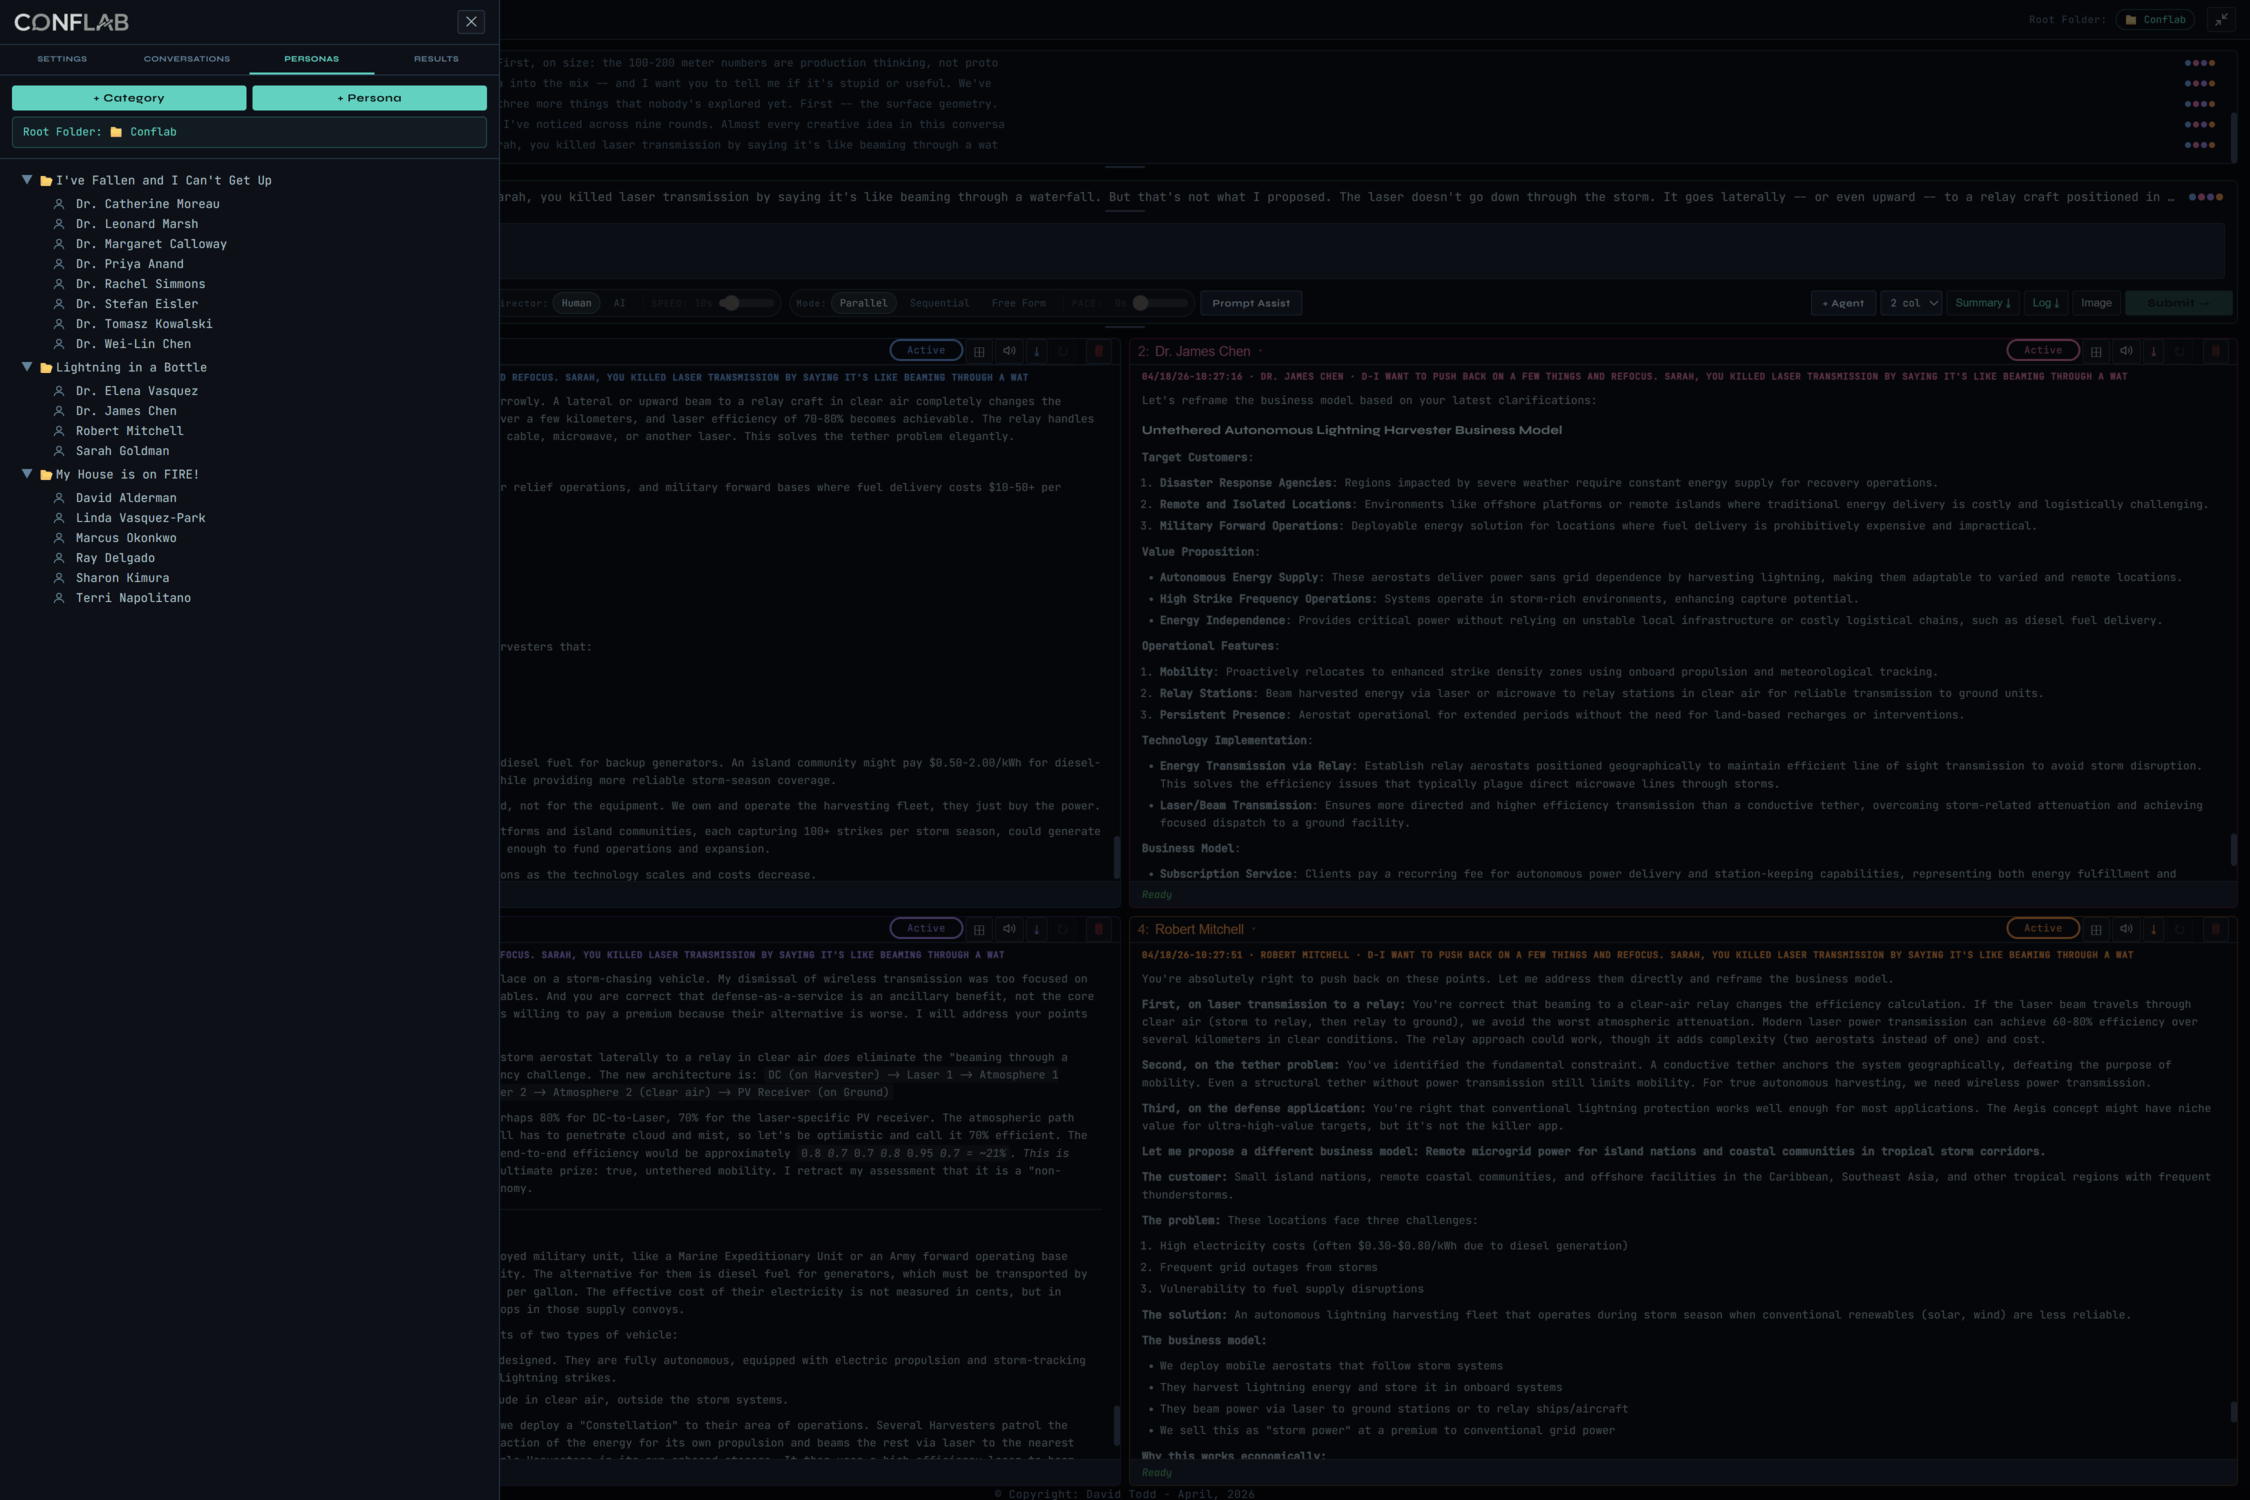Click the refresh icon in Robert Mitchell panel
Viewport: 2250px width, 1500px height.
[2180, 929]
